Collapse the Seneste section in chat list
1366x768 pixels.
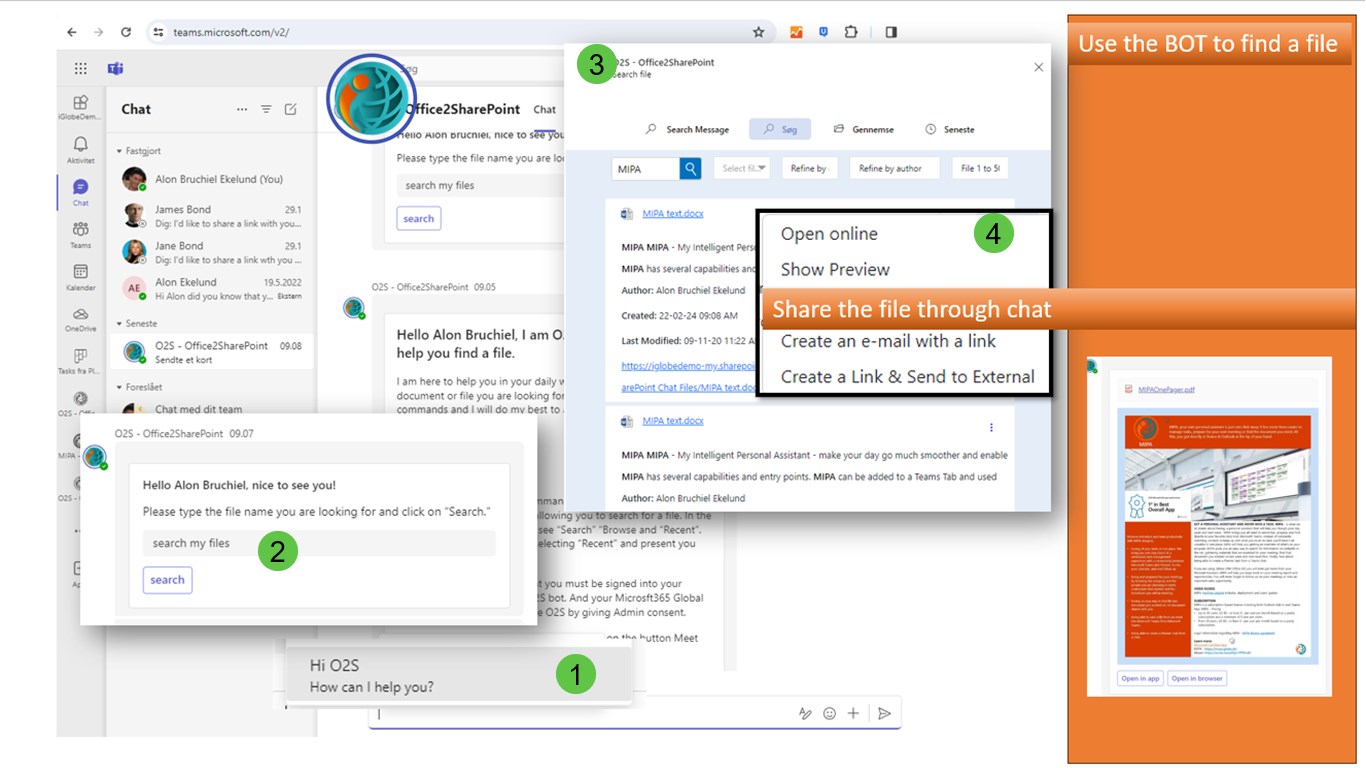tap(138, 324)
